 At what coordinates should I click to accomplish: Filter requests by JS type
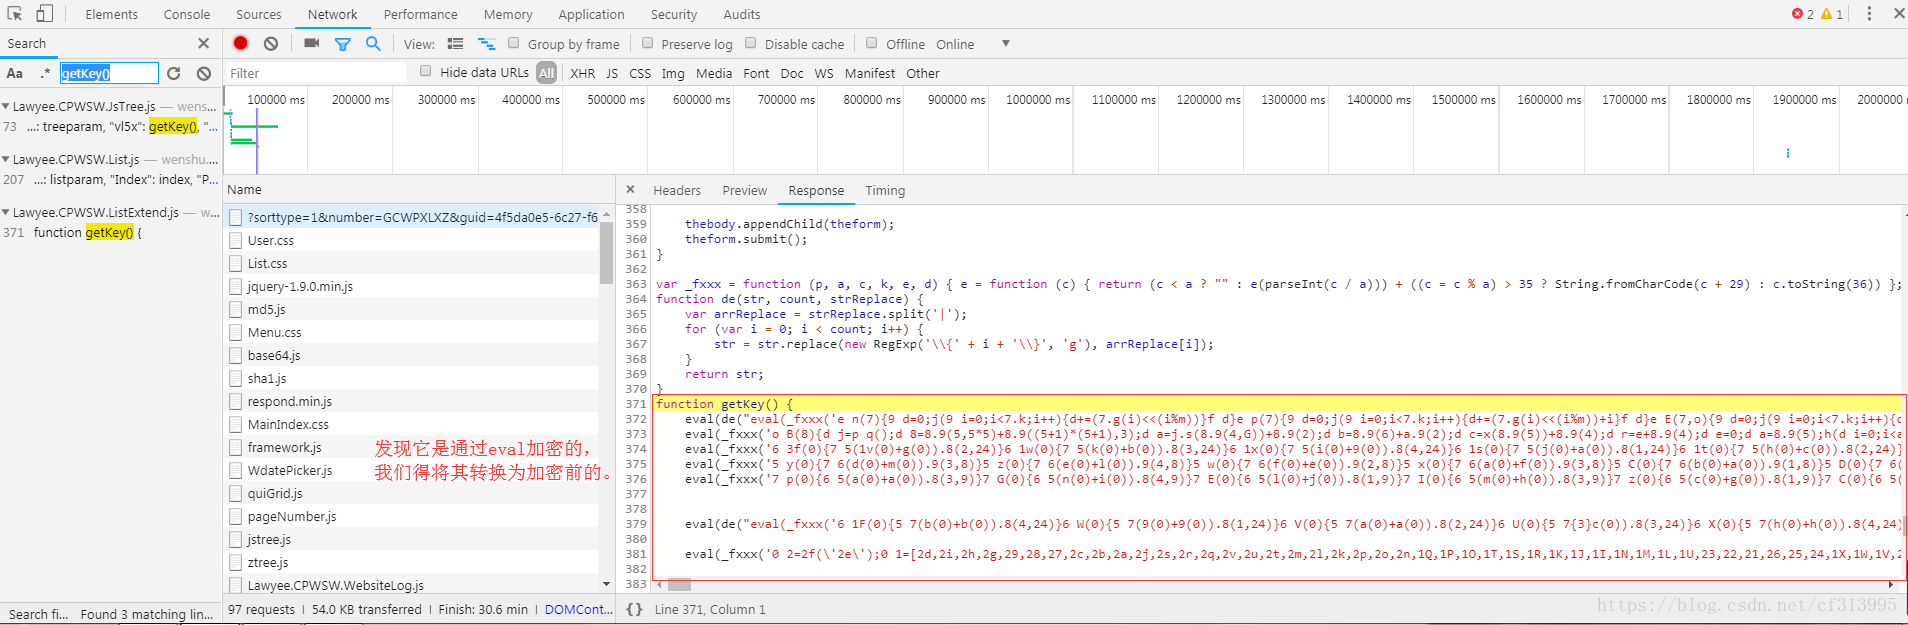click(612, 73)
